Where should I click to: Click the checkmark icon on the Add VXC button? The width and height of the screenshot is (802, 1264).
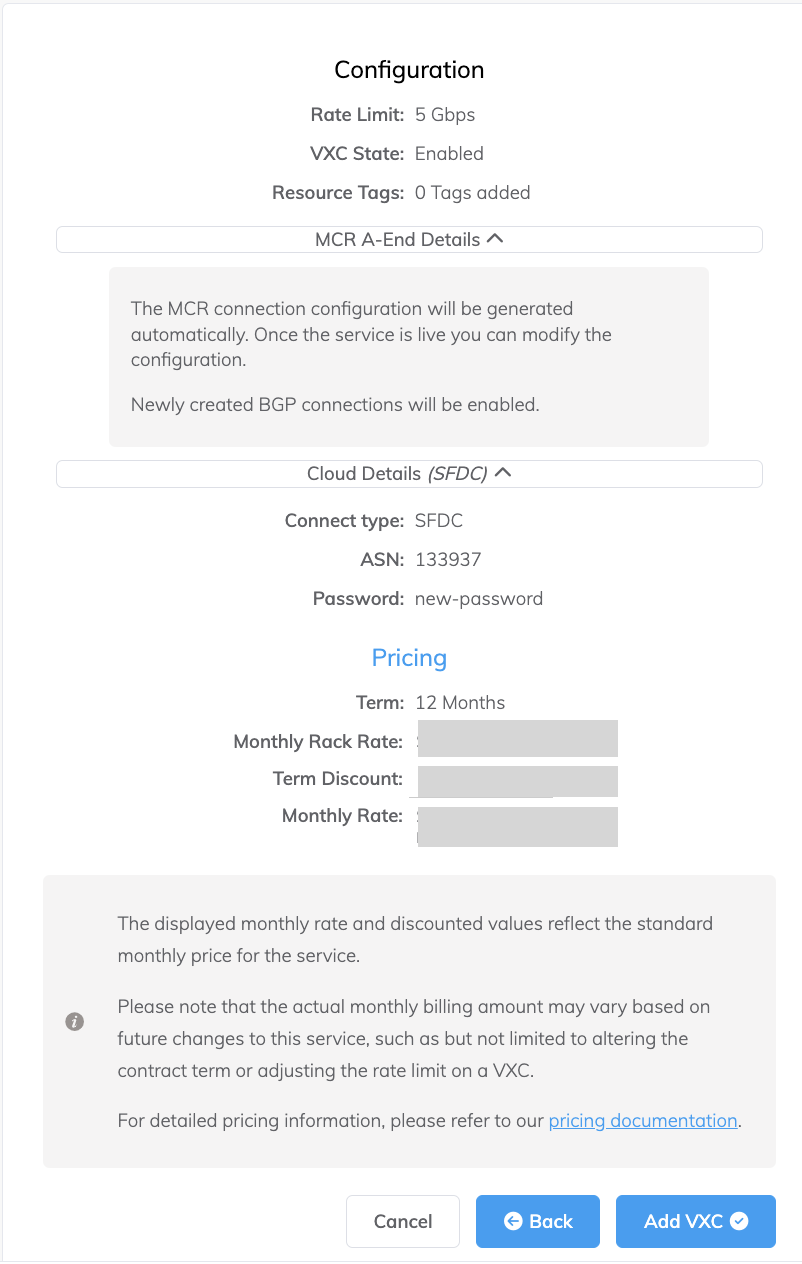737,1221
